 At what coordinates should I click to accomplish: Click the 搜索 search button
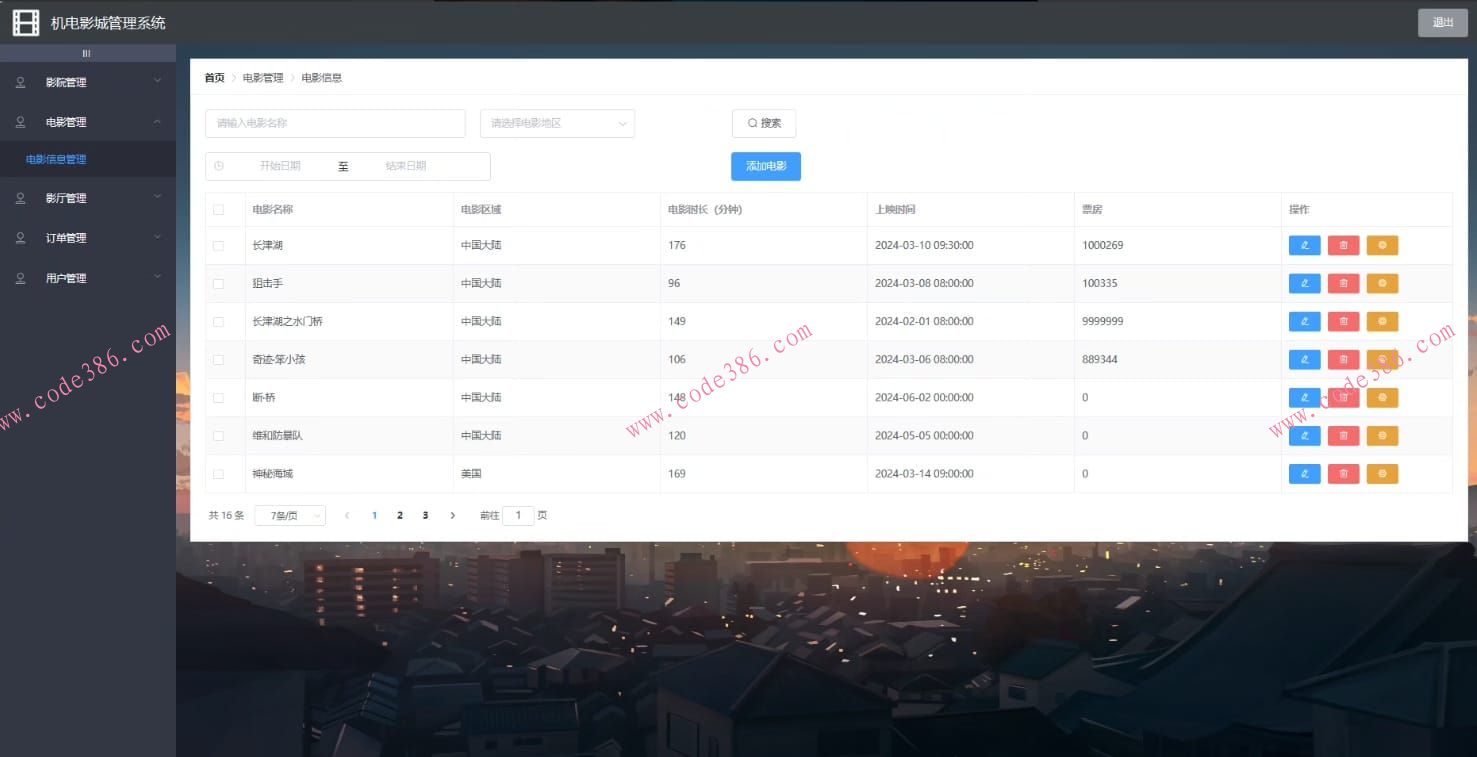tap(763, 124)
